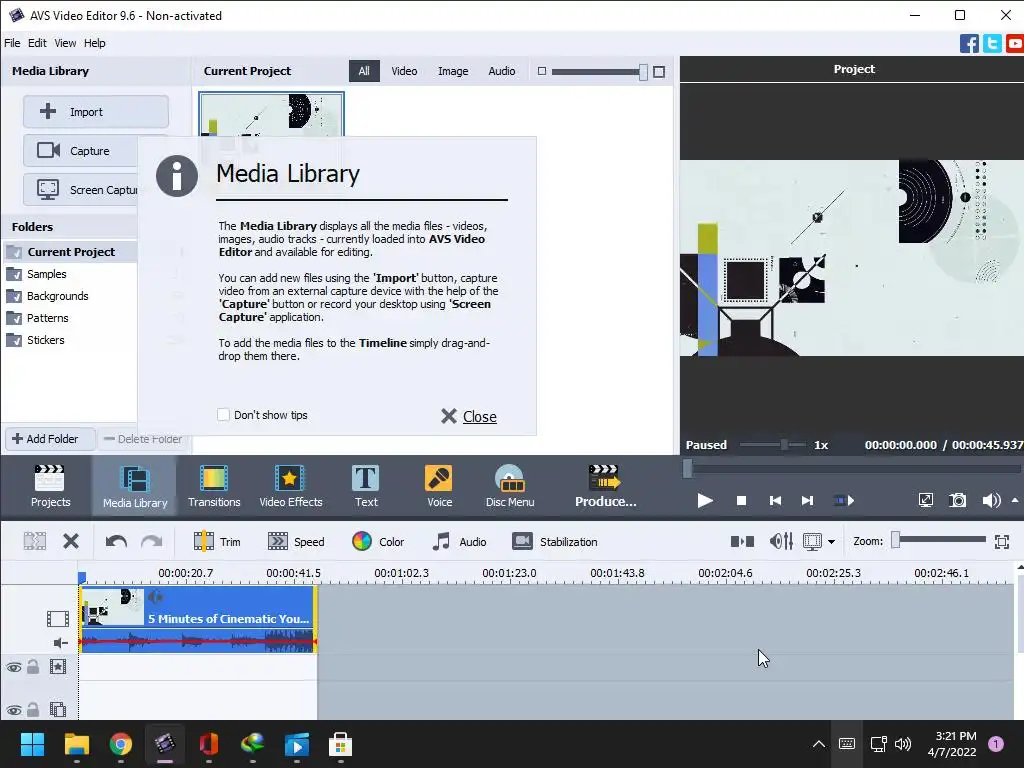The image size is (1024, 768).
Task: Redo the last undone action
Action: tap(152, 541)
